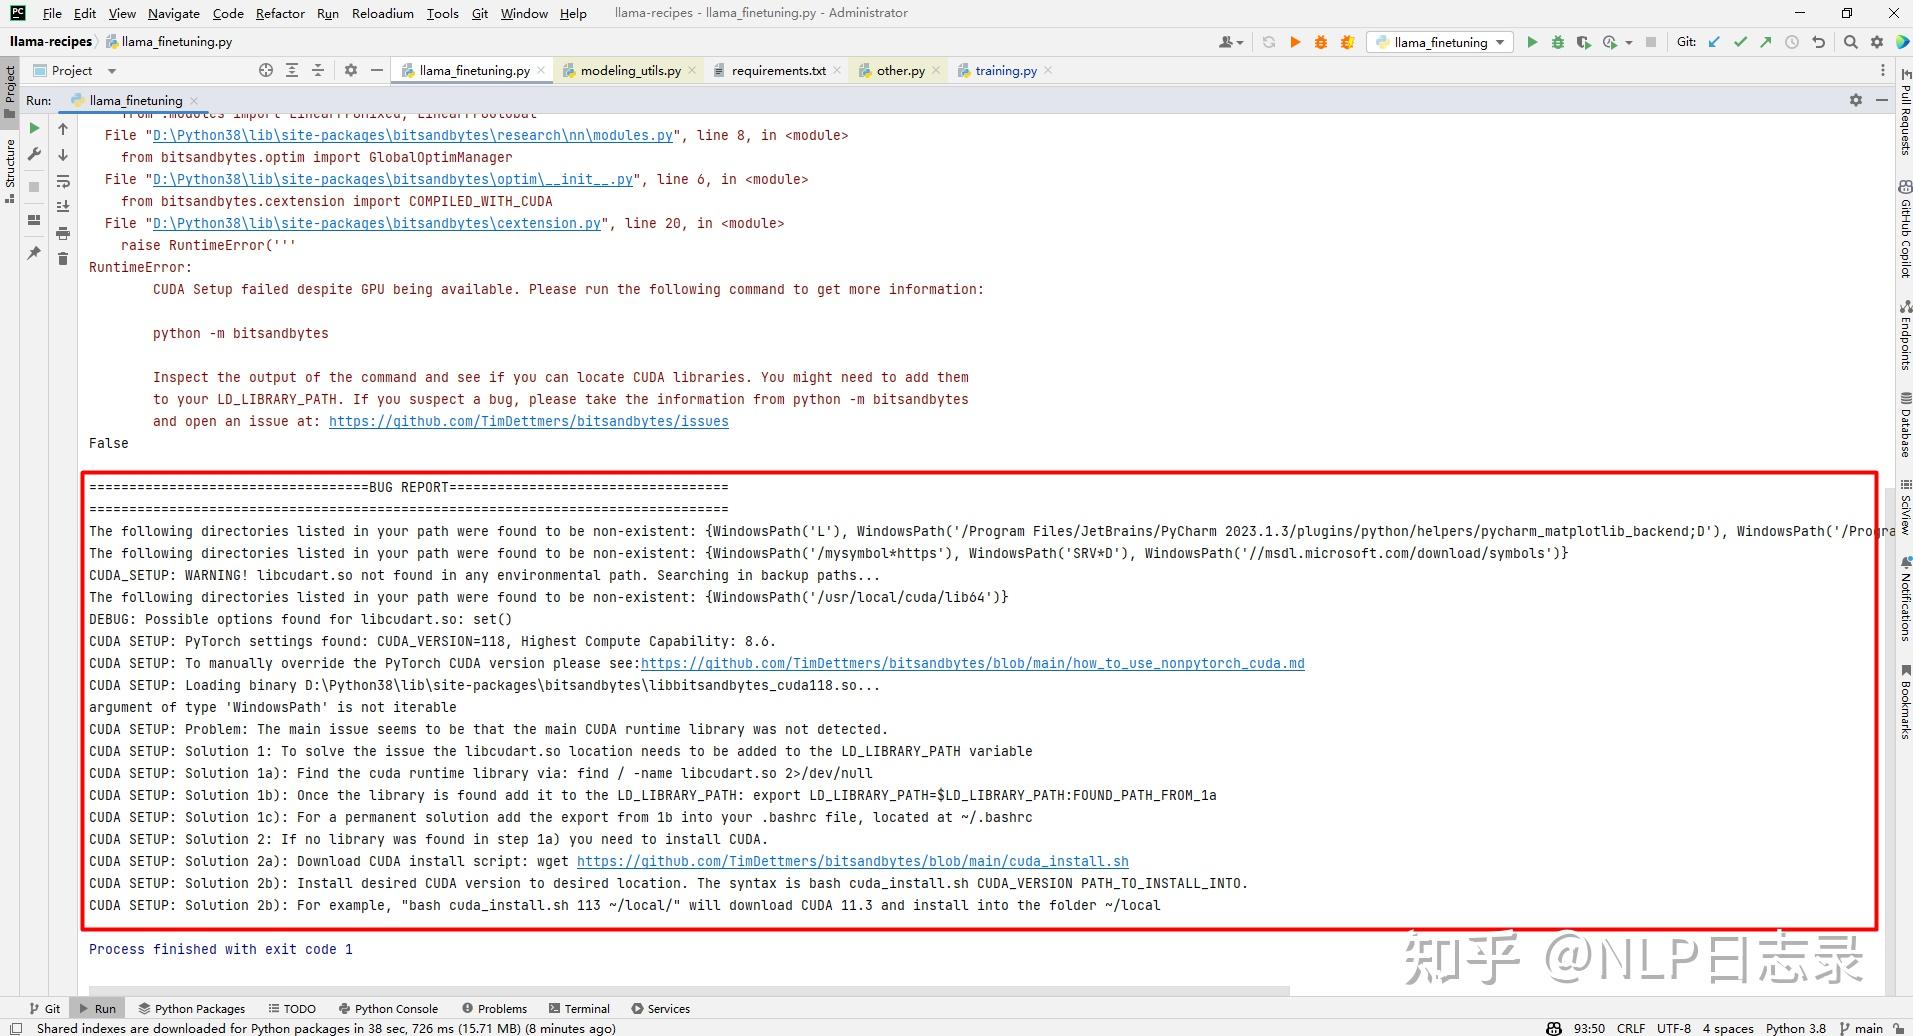The height and width of the screenshot is (1036, 1913).
Task: Switch to requirements.txt tab
Action: [x=777, y=71]
